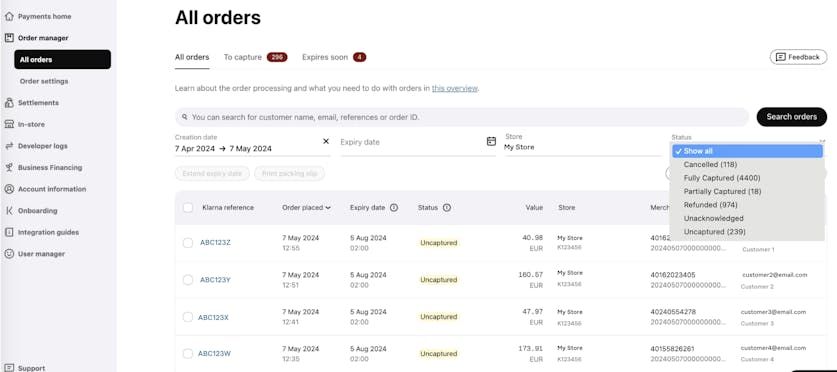The height and width of the screenshot is (372, 837).
Task: Toggle the select-all orders checkbox
Action: (188, 208)
